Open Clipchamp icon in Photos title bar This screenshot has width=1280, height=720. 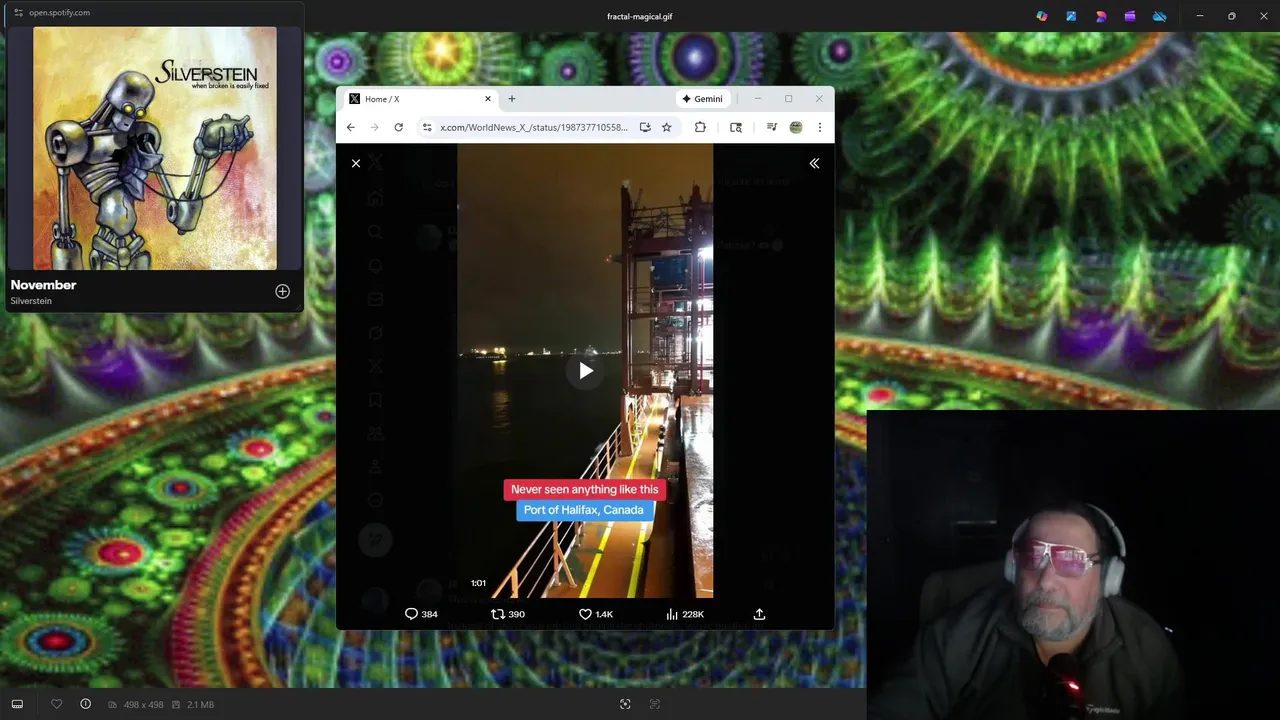pyautogui.click(x=1130, y=16)
